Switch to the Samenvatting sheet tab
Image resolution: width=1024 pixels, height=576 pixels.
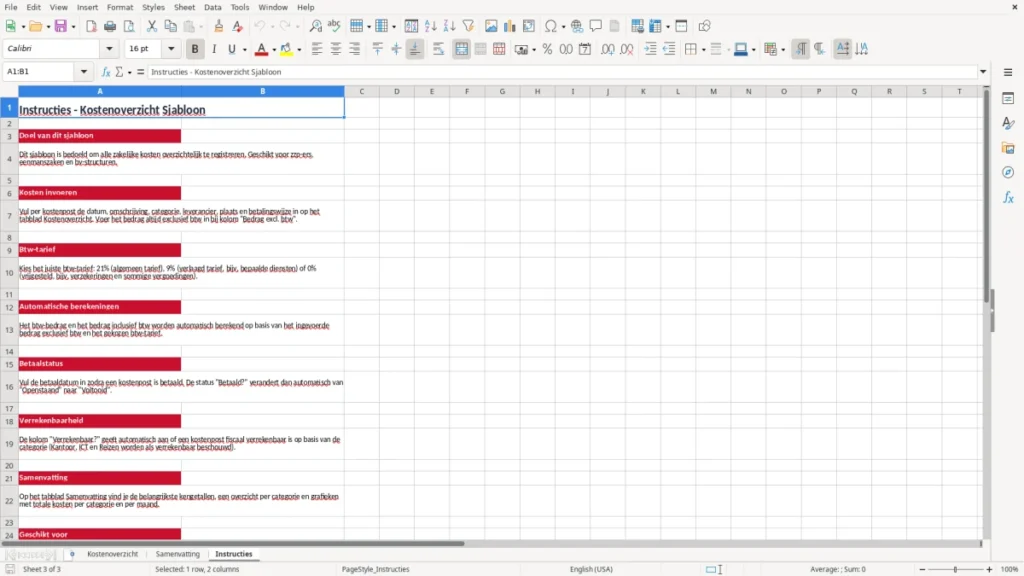pyautogui.click(x=178, y=554)
